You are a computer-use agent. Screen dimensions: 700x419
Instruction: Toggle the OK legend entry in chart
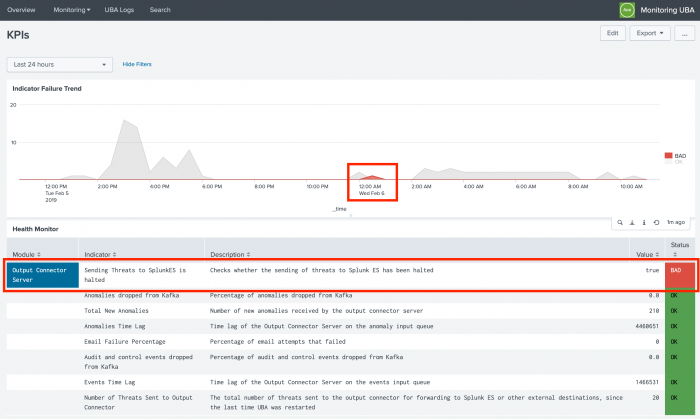pyautogui.click(x=675, y=162)
